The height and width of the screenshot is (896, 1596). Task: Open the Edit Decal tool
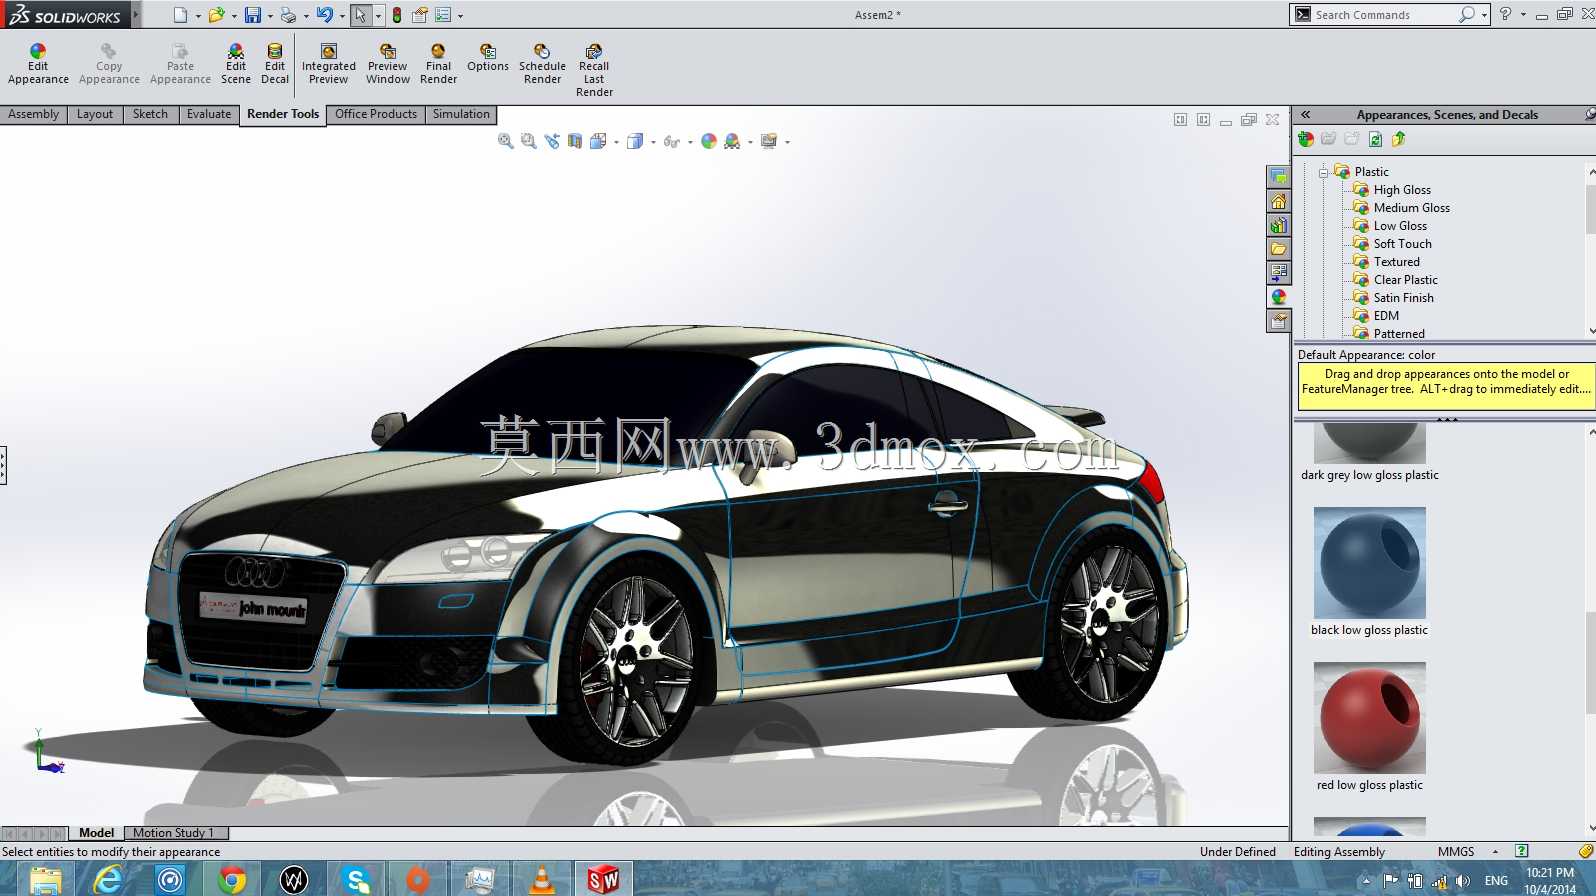click(x=275, y=64)
